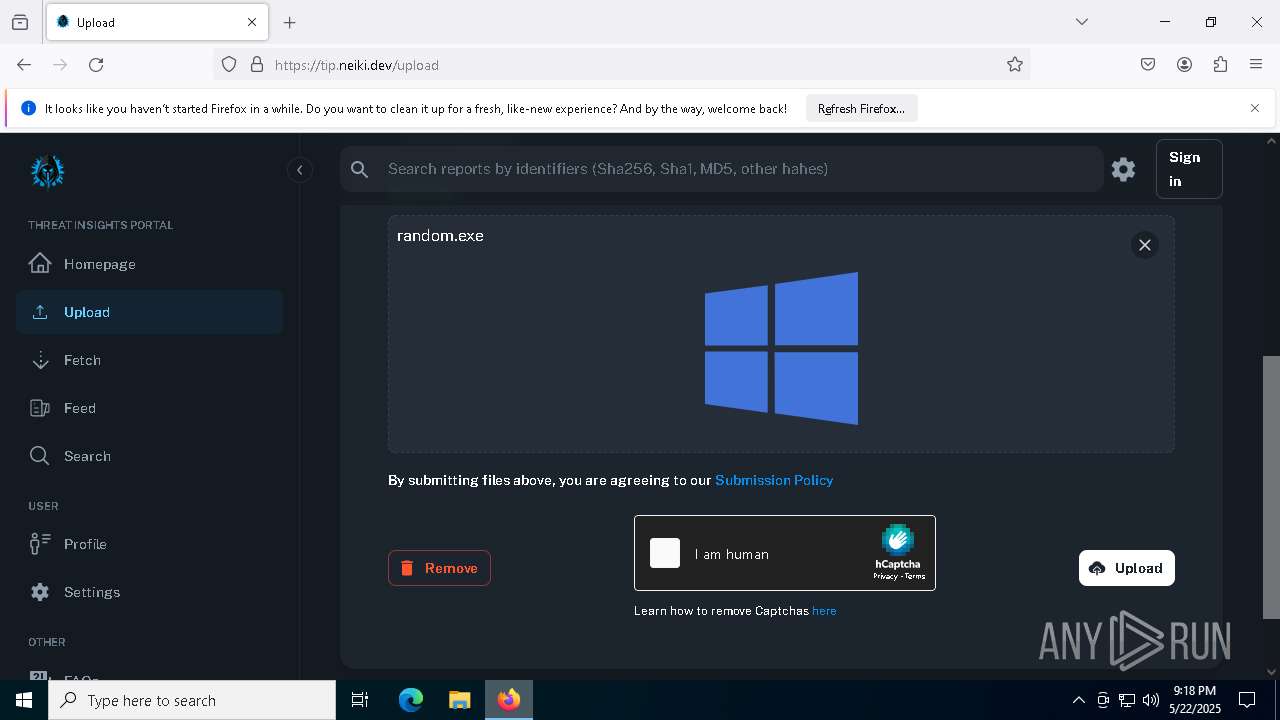Screen dimensions: 1280x720
Task: Click the Sign in button
Action: [x=1189, y=169]
